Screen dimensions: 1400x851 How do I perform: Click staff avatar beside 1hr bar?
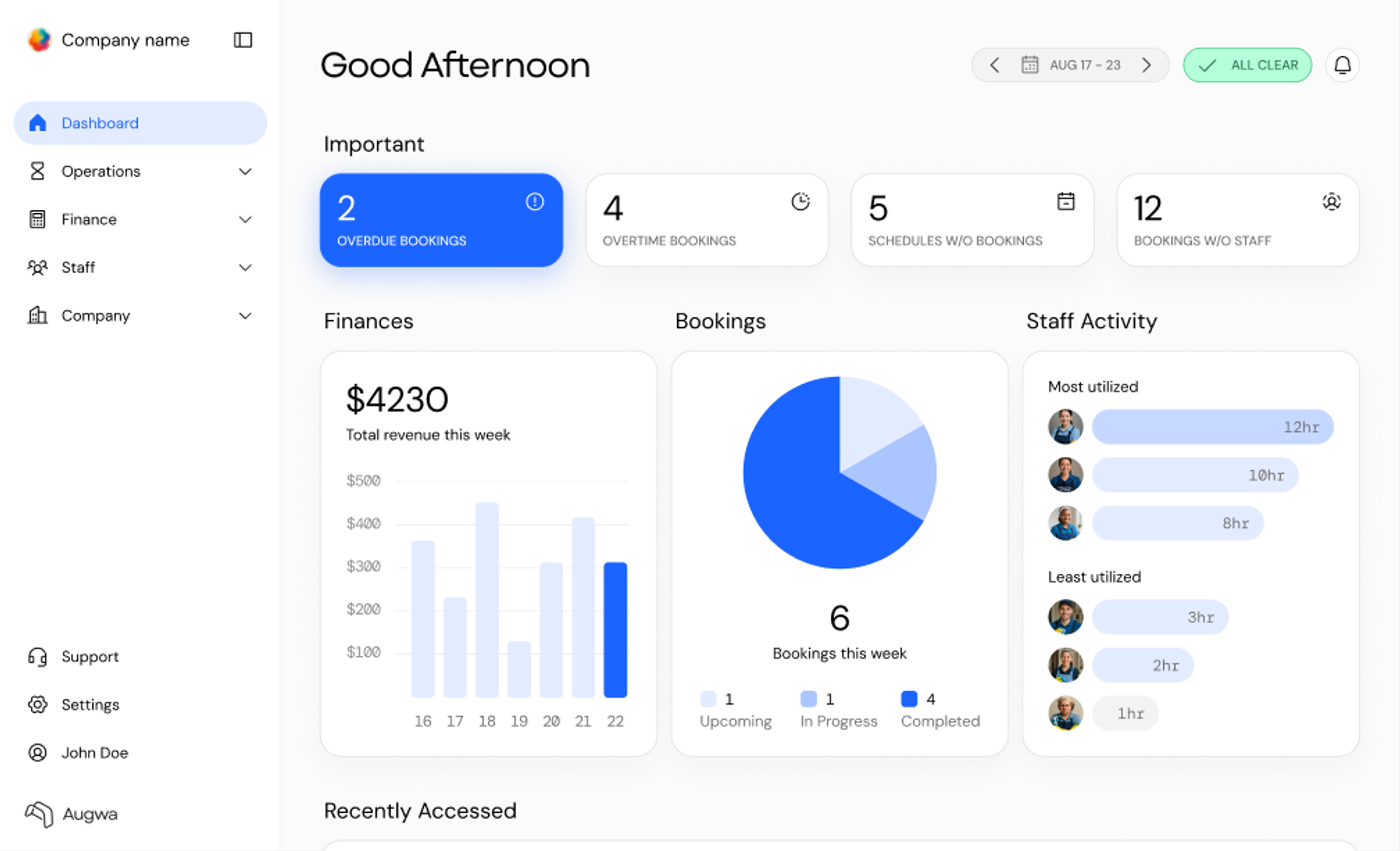[1066, 713]
